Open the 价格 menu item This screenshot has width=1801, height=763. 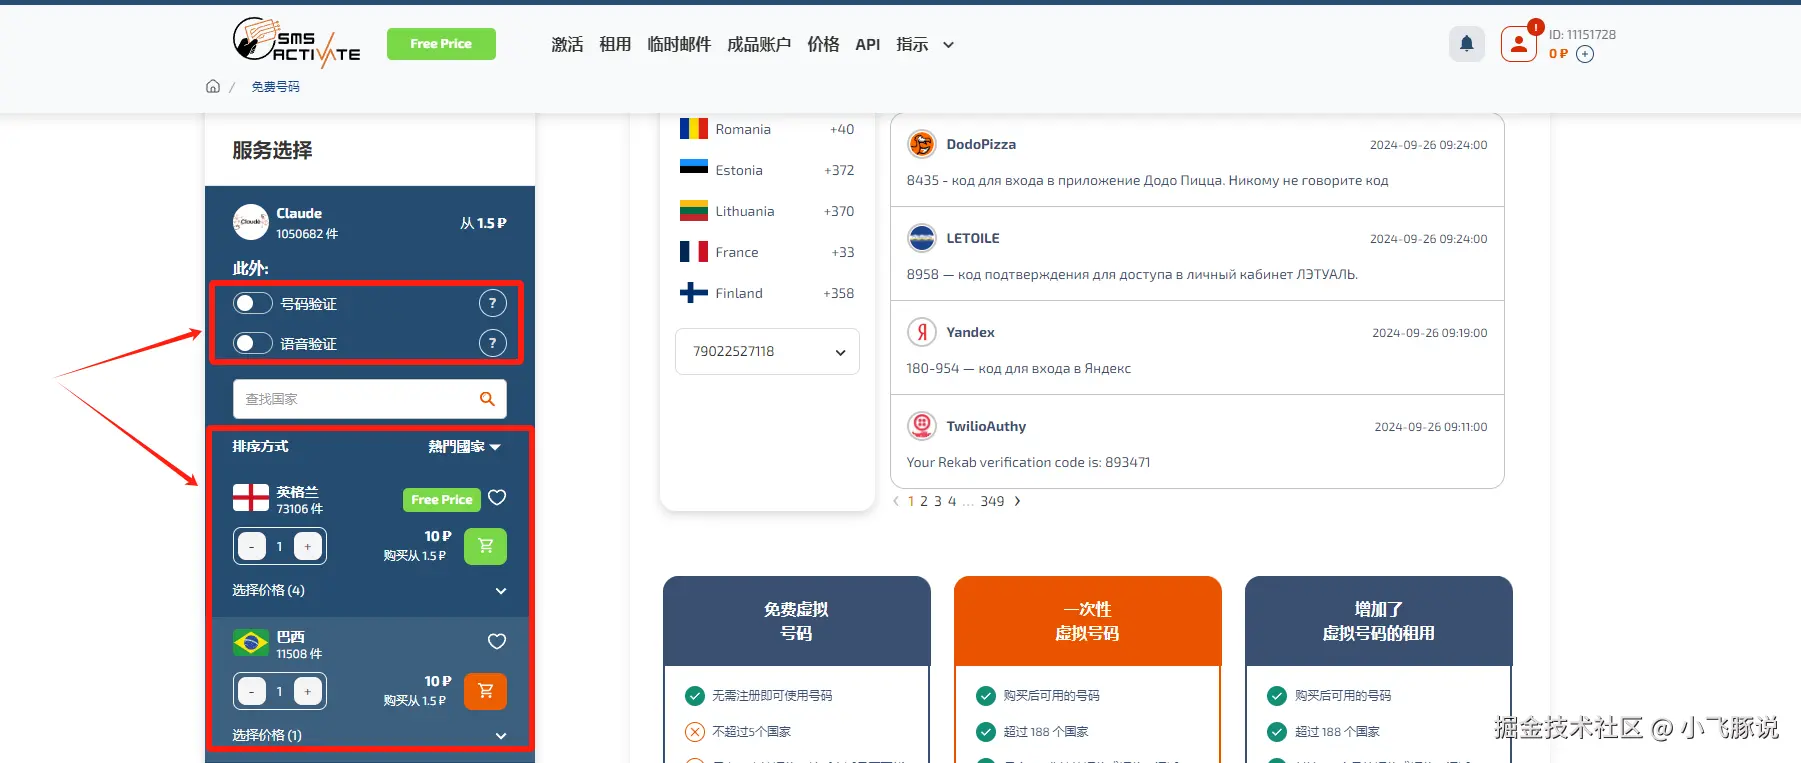tap(823, 44)
